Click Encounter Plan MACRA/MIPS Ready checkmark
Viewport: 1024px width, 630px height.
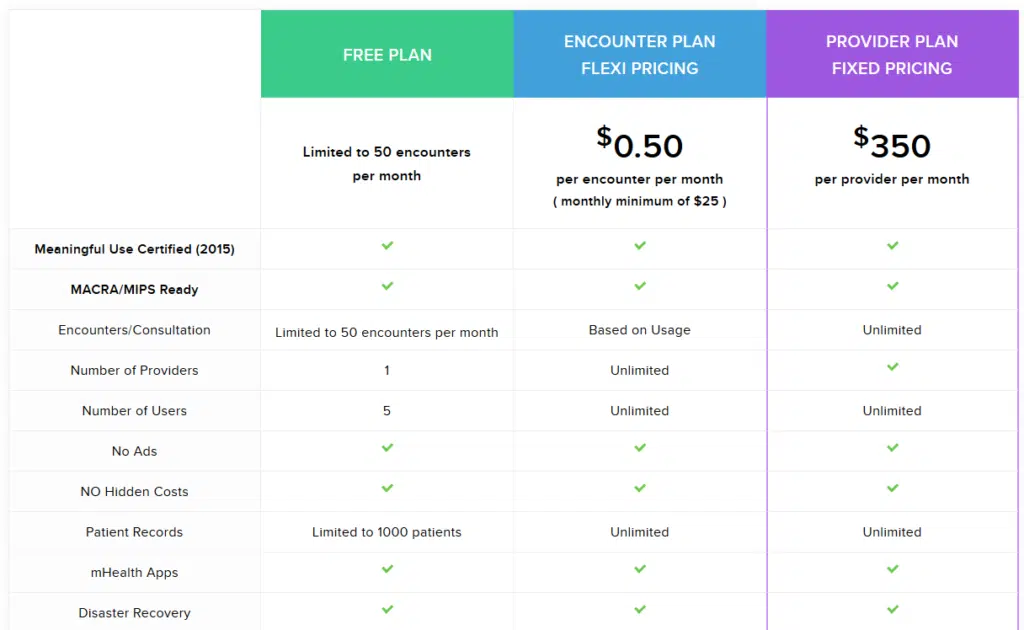coord(640,287)
